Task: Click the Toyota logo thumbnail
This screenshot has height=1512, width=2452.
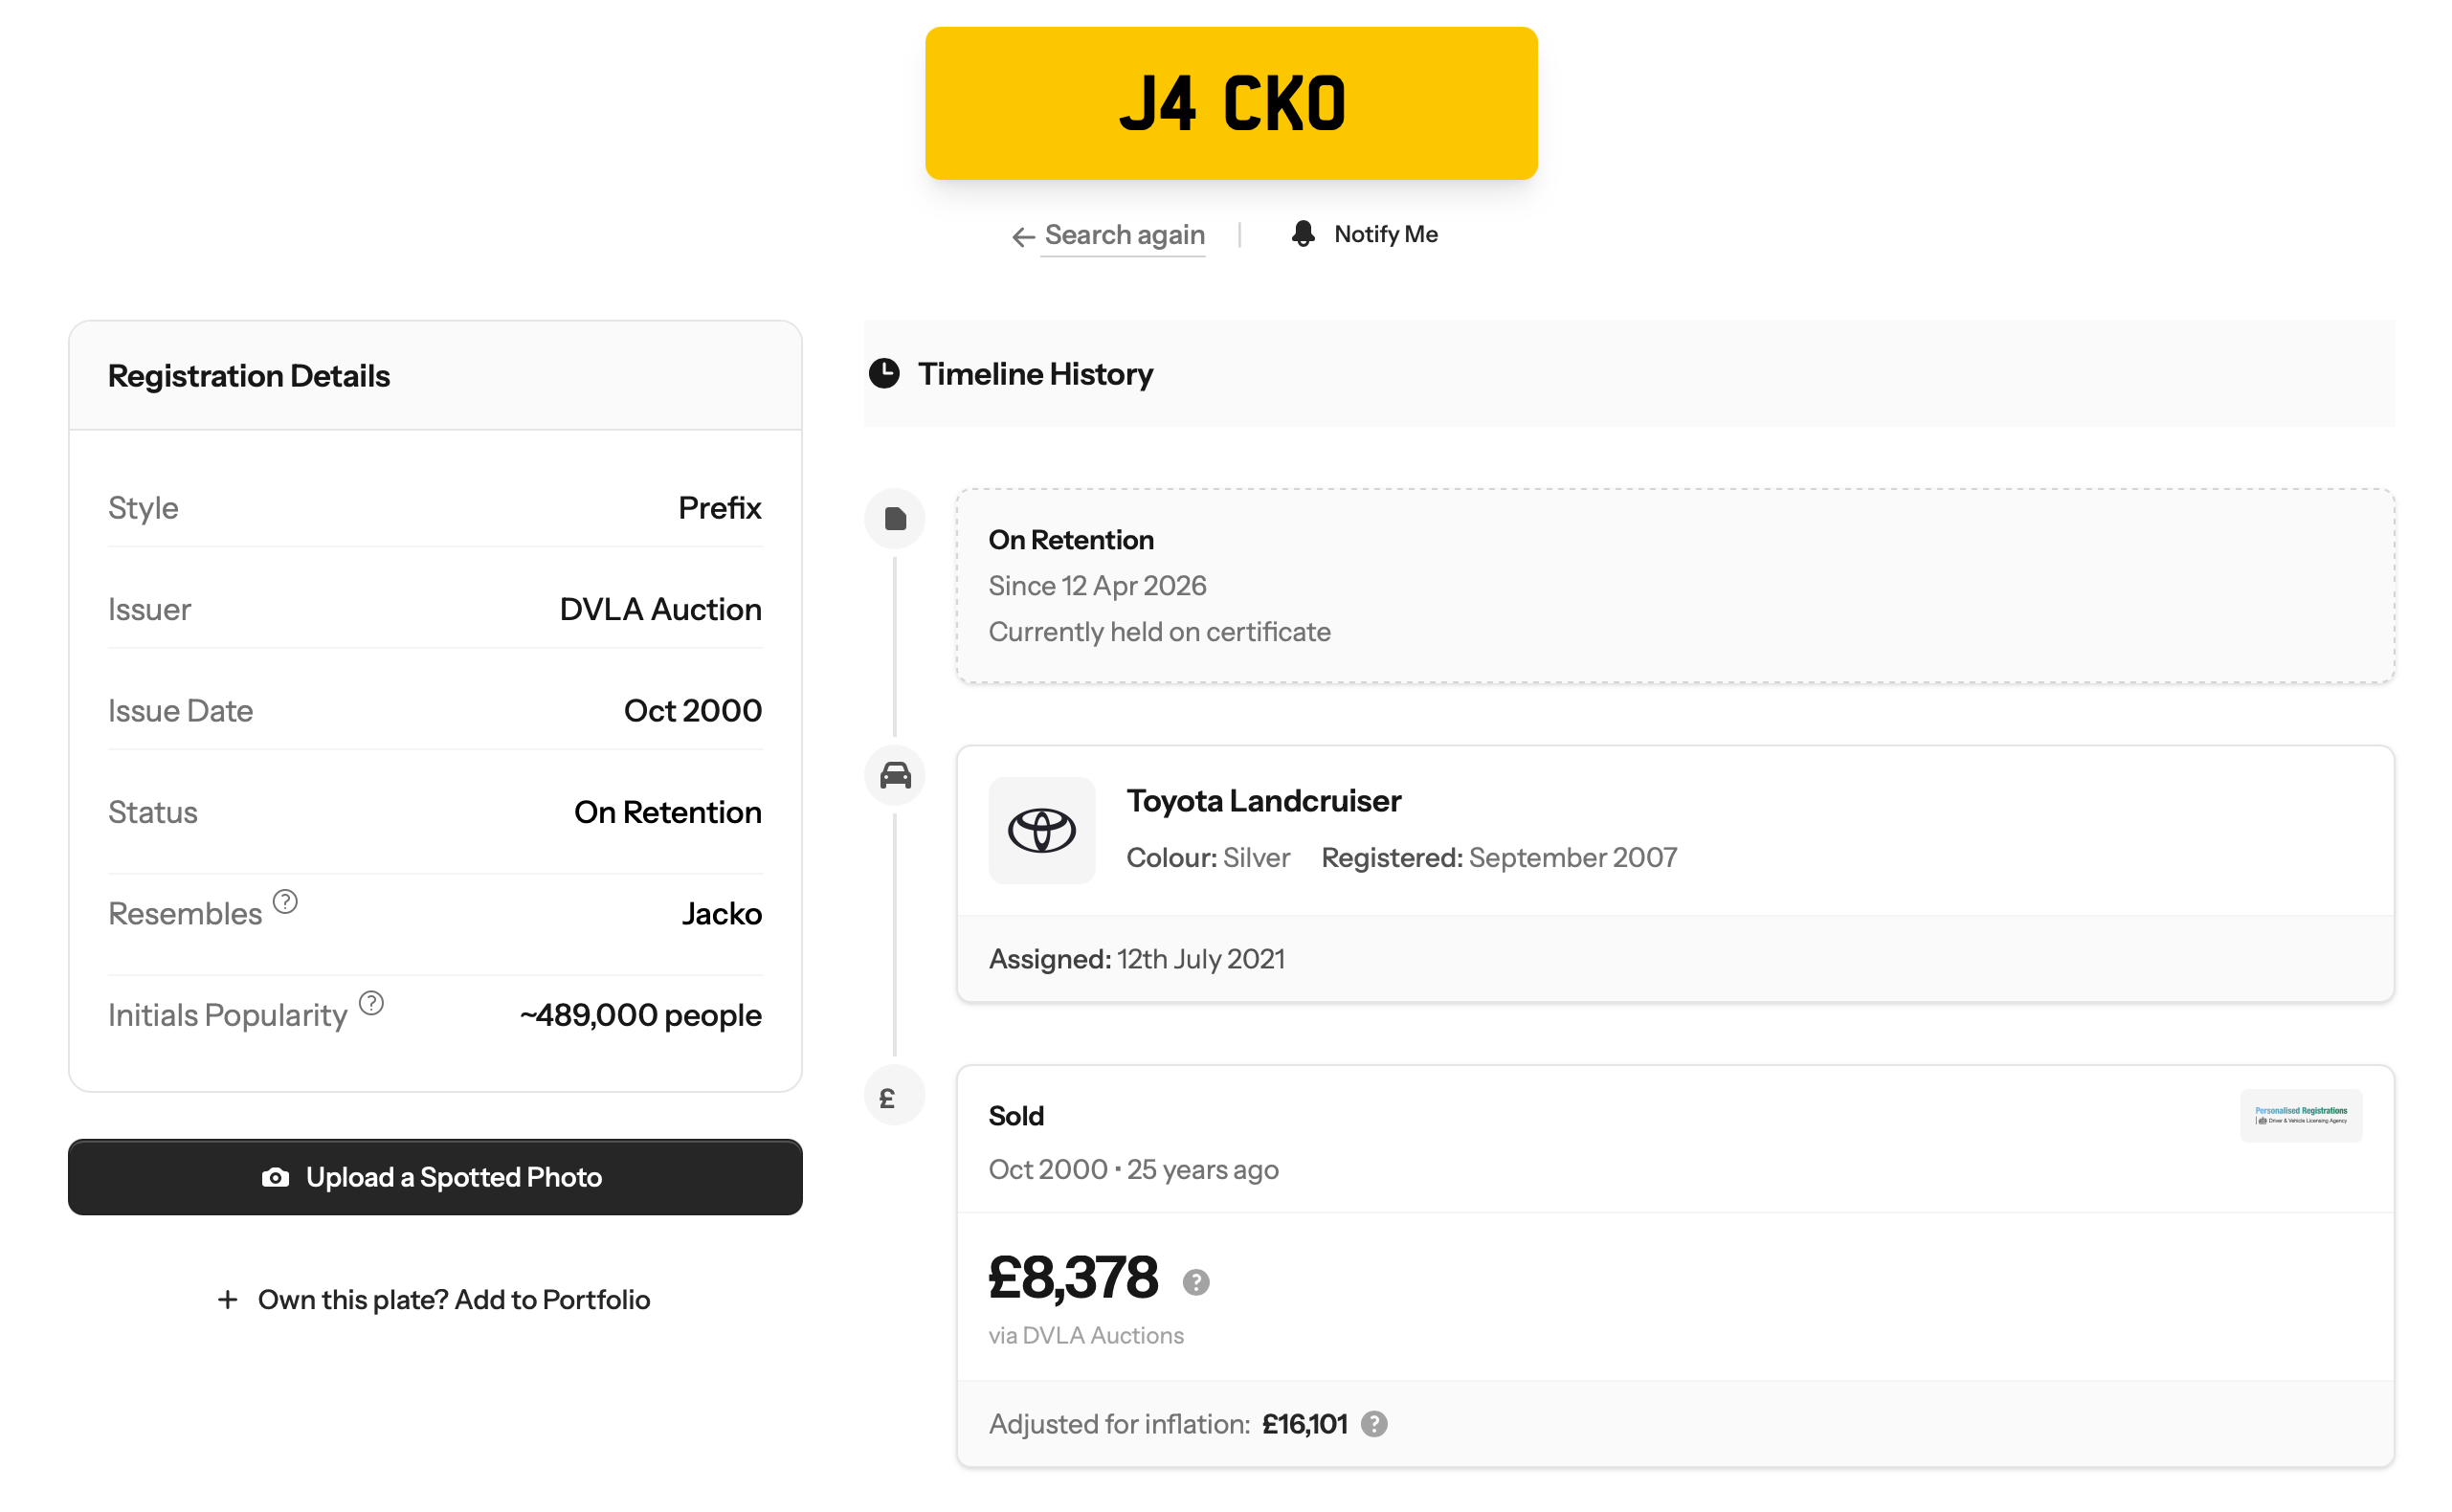Action: [1041, 830]
